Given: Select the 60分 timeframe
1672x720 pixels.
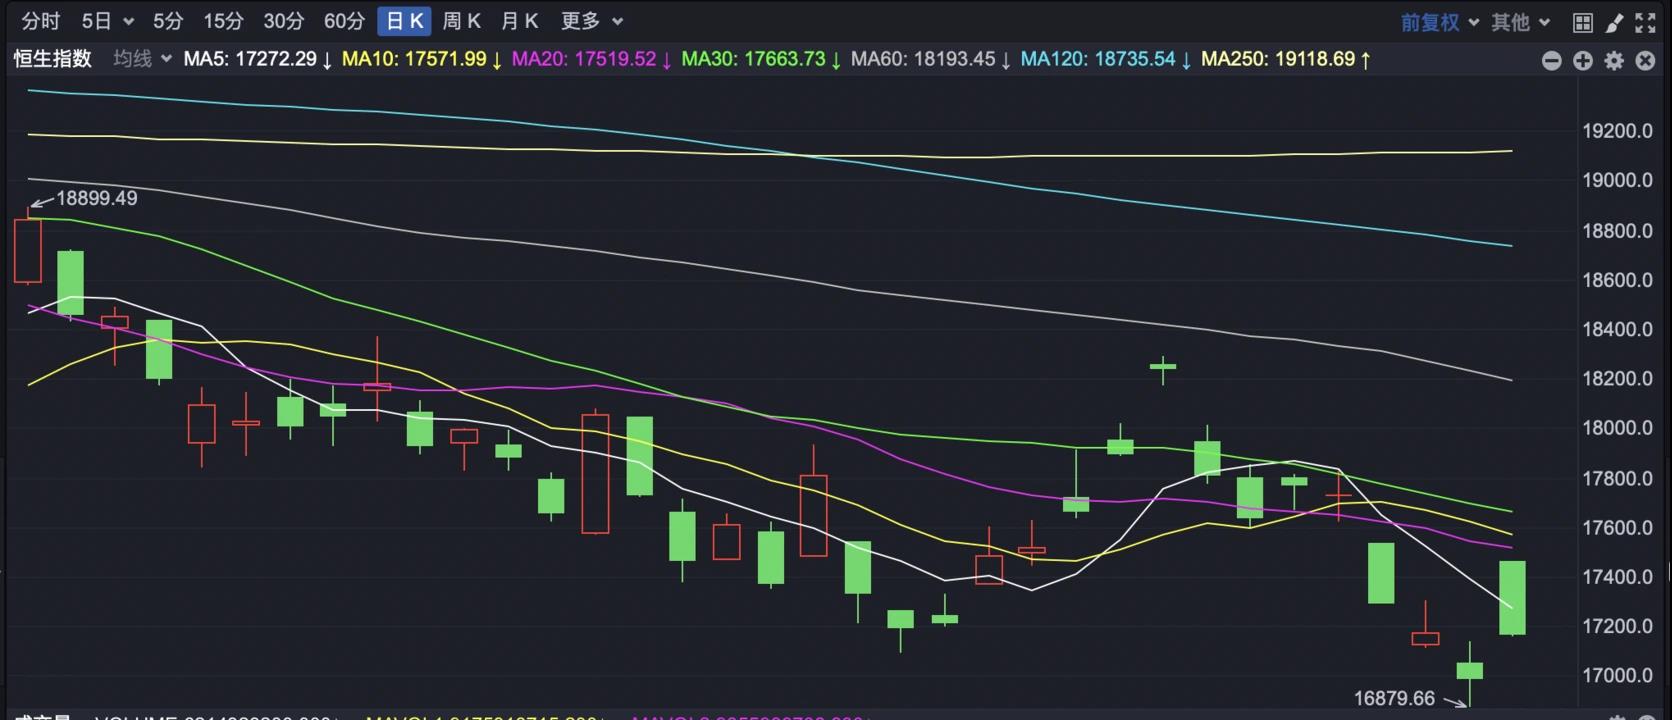Looking at the screenshot, I should [344, 21].
